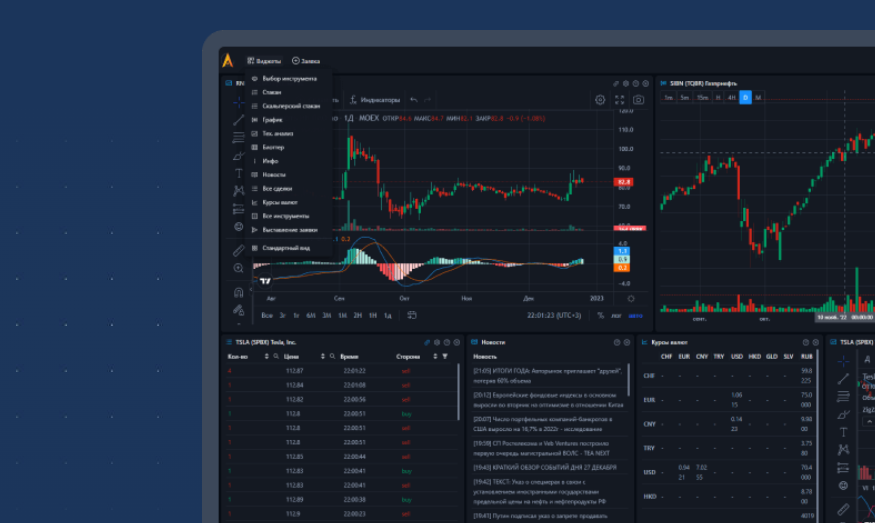Open the 19:43 КРАТКИЙ ОБЗОР СОБЫТИЙ news item
875x523 pixels.
pyautogui.click(x=545, y=468)
